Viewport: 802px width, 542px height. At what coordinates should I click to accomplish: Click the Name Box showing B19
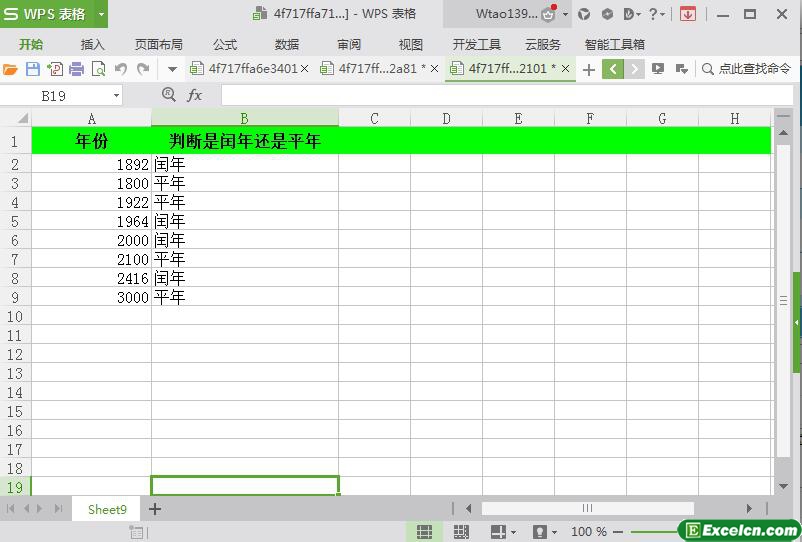(x=55, y=96)
